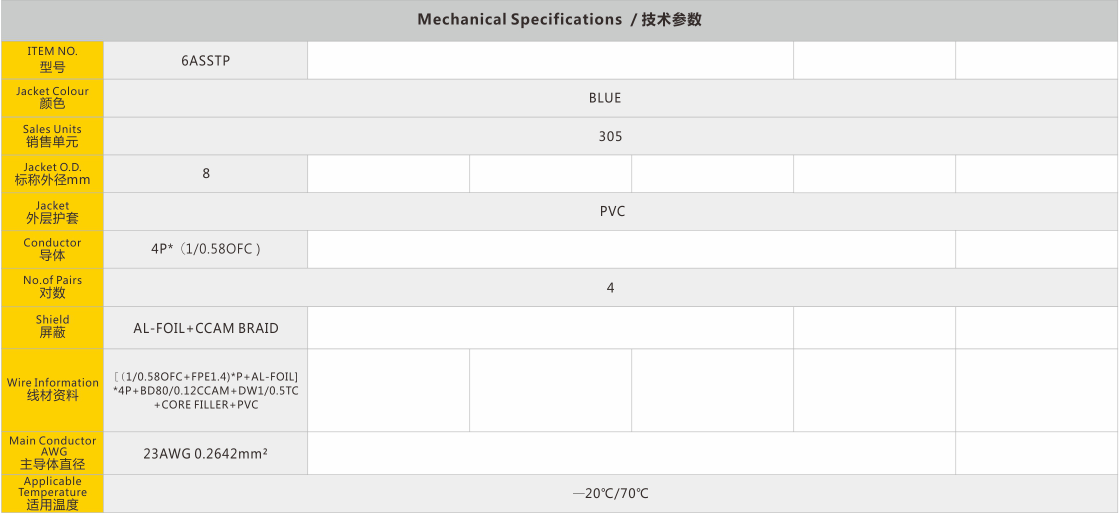Select the ITEM NO. row label
Viewport: 1119px width, 514px height.
click(x=52, y=59)
